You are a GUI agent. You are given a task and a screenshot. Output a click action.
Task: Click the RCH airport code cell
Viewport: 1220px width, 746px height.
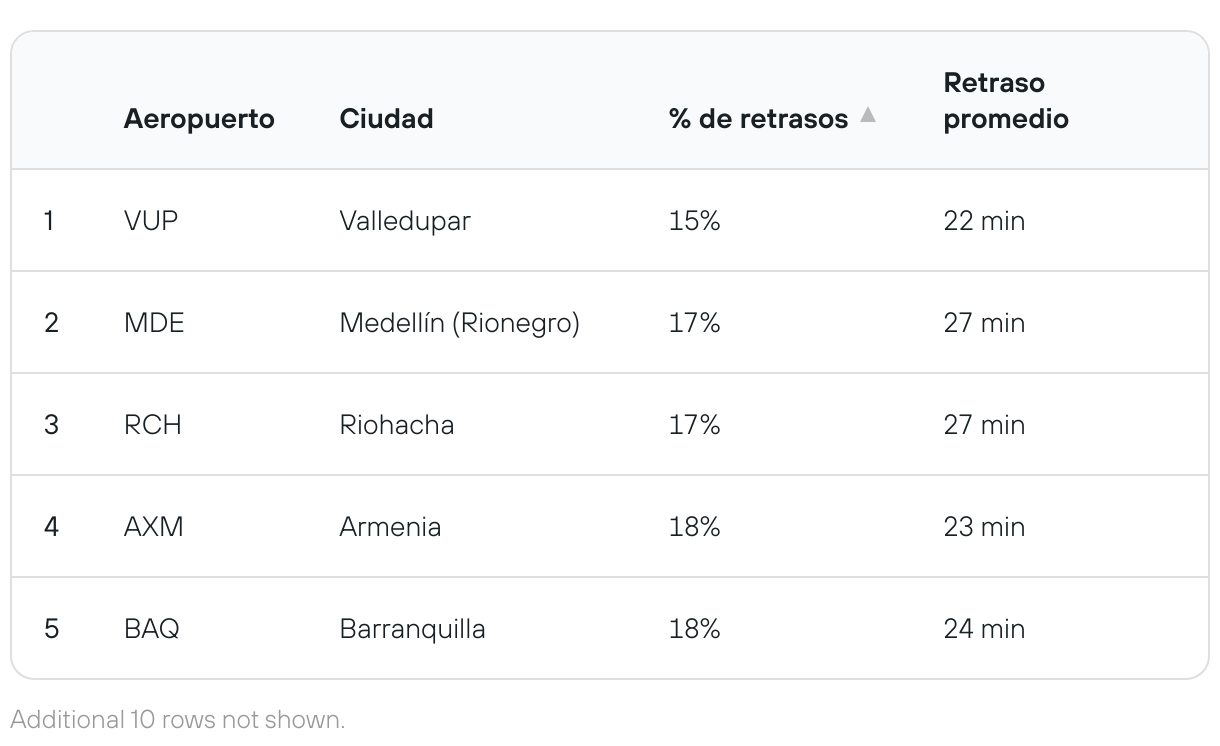point(152,425)
